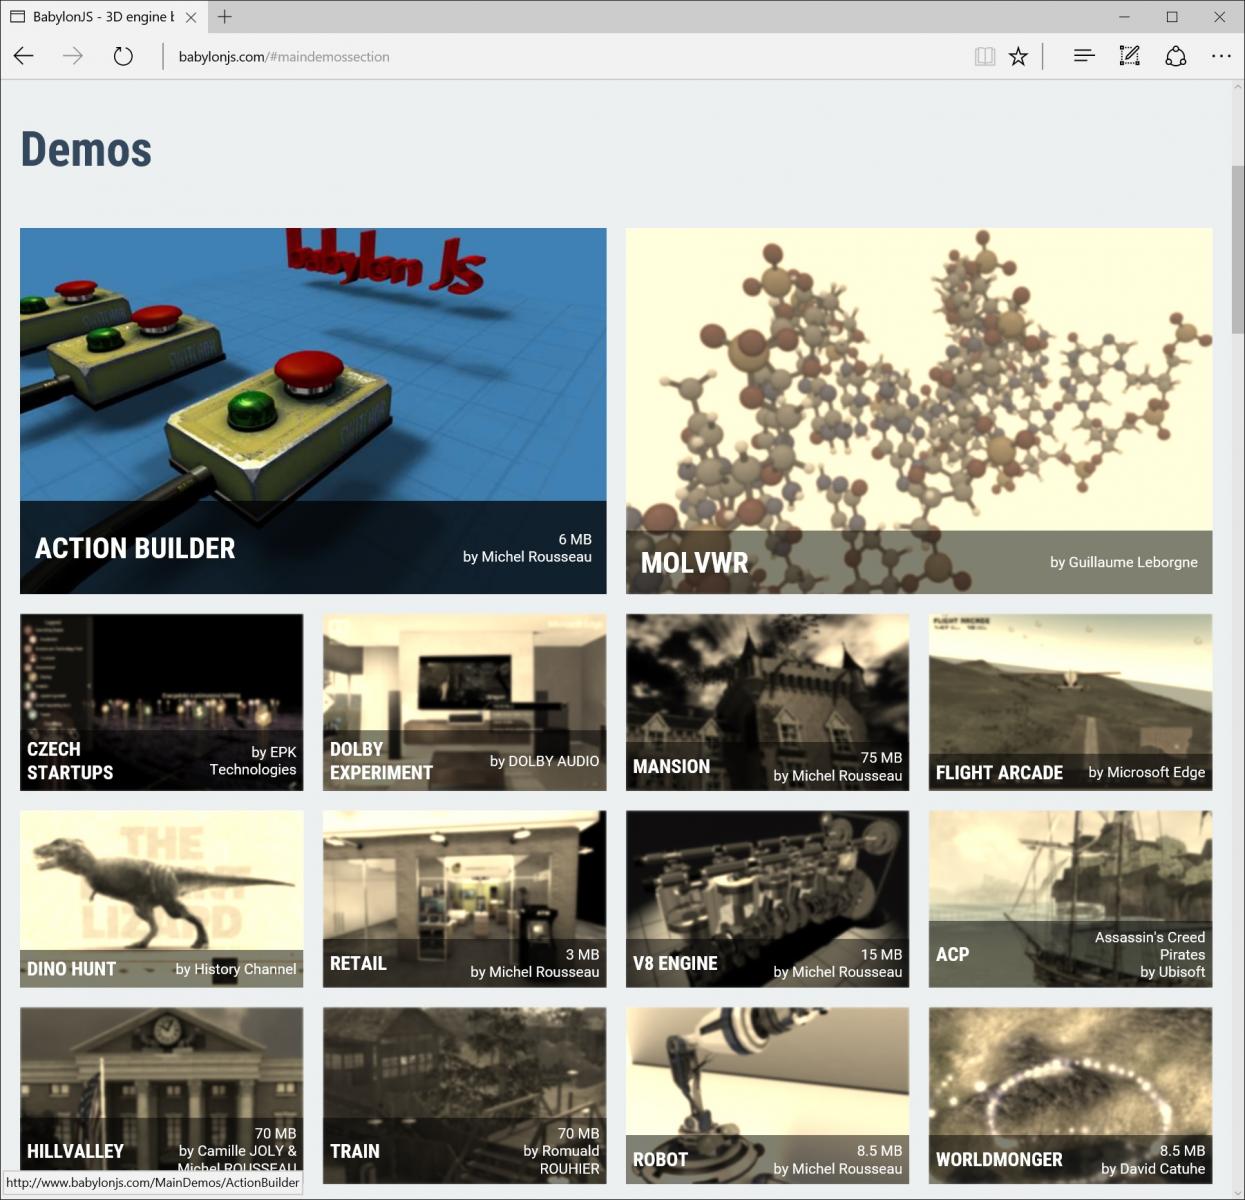Launch the Flight Arcade demo

click(x=1070, y=702)
